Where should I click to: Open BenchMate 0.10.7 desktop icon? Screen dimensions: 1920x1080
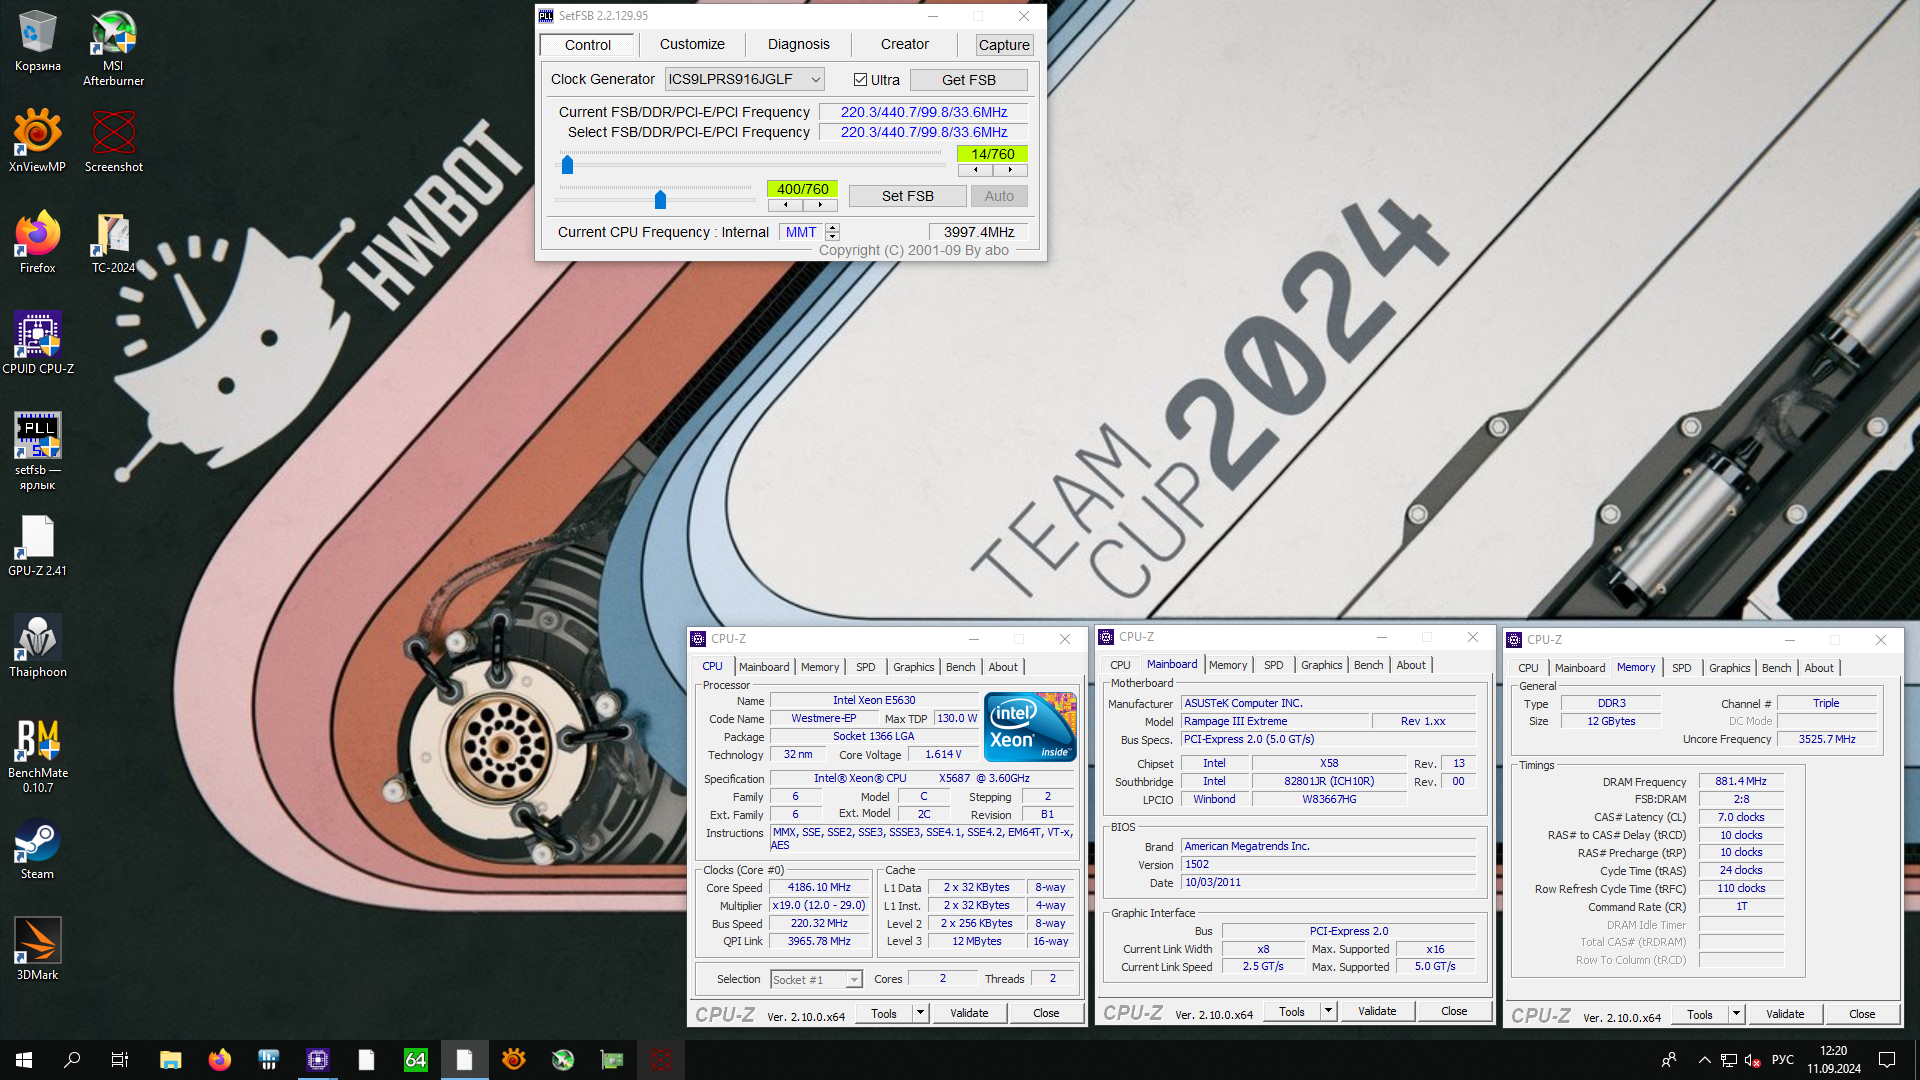click(x=37, y=755)
